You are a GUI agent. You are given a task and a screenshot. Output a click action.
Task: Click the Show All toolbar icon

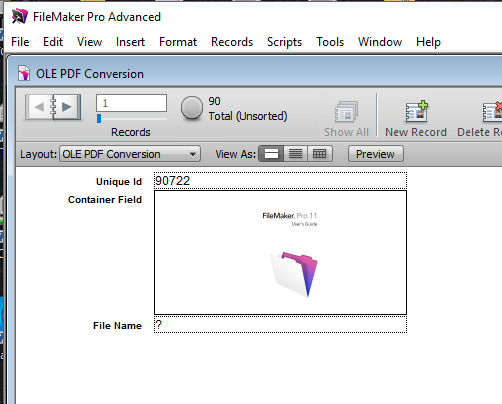[x=346, y=112]
